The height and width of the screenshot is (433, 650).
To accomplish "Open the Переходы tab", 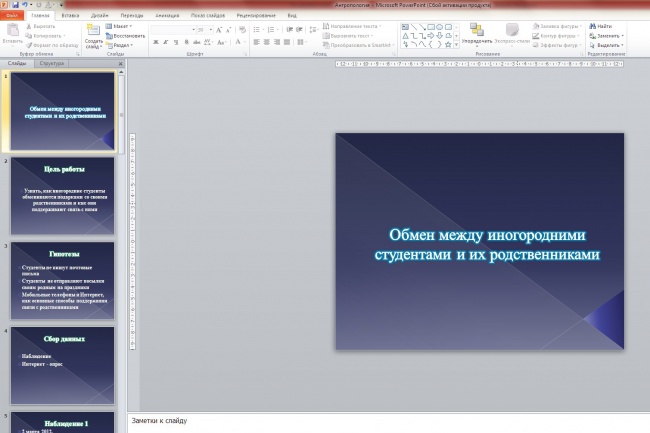I will [x=132, y=15].
